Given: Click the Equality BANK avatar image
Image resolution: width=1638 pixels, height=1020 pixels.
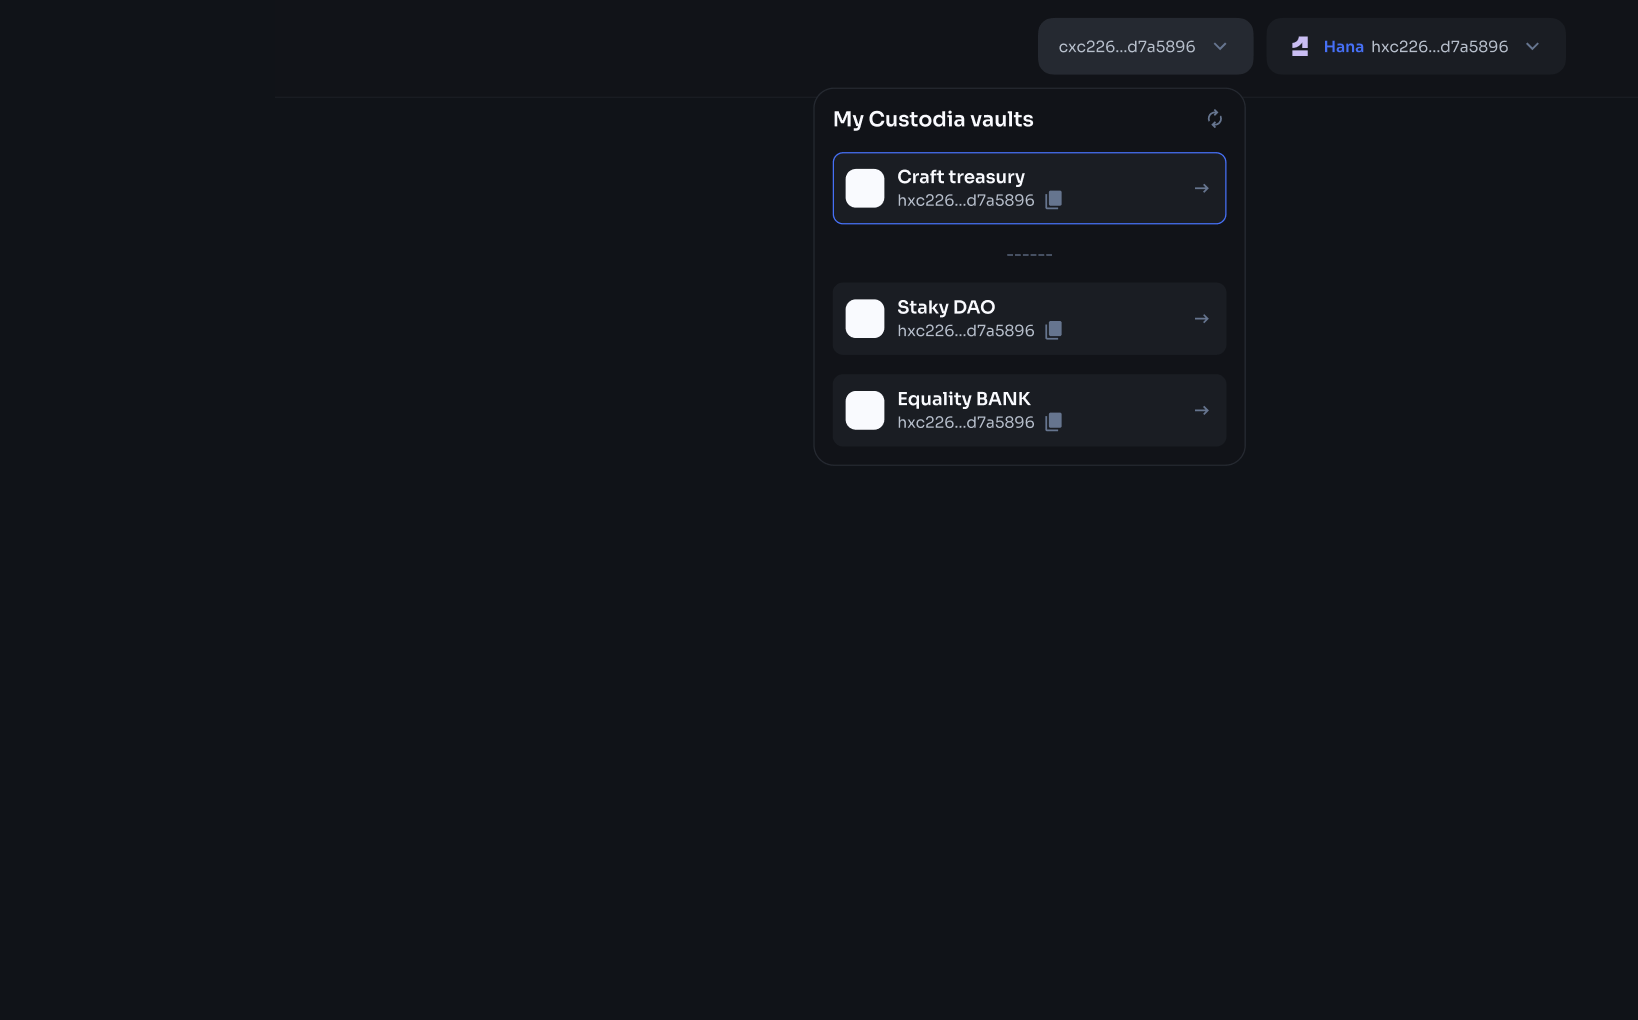Looking at the screenshot, I should click(x=865, y=411).
